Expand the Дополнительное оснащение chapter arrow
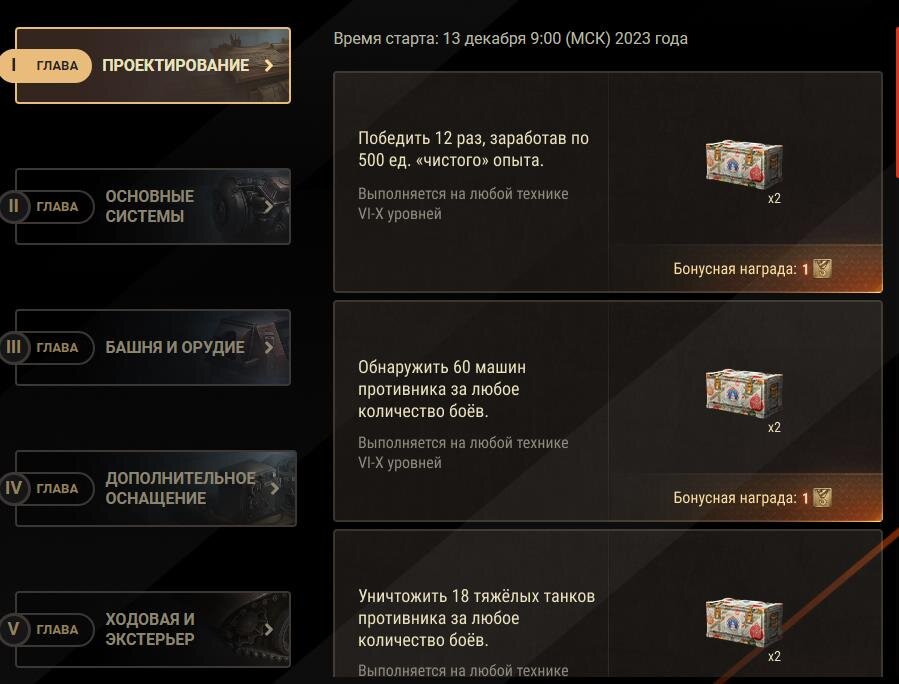899x684 pixels. 275,488
